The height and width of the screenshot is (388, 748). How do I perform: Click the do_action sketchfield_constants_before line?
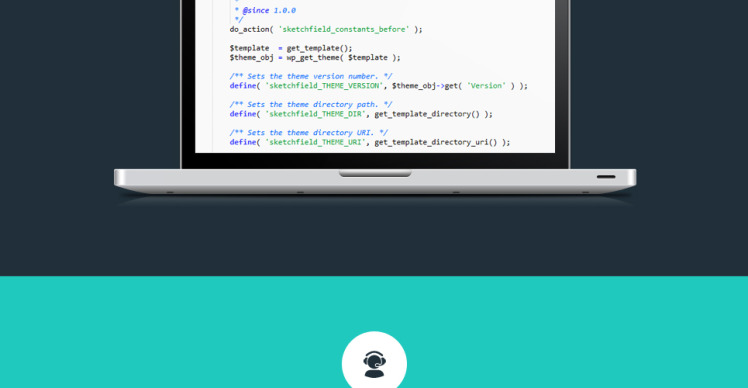click(x=326, y=29)
